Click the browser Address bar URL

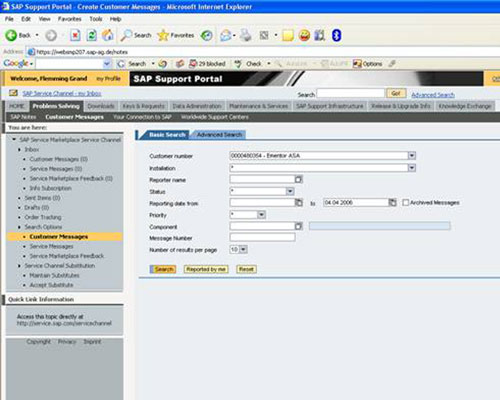pyautogui.click(x=82, y=52)
